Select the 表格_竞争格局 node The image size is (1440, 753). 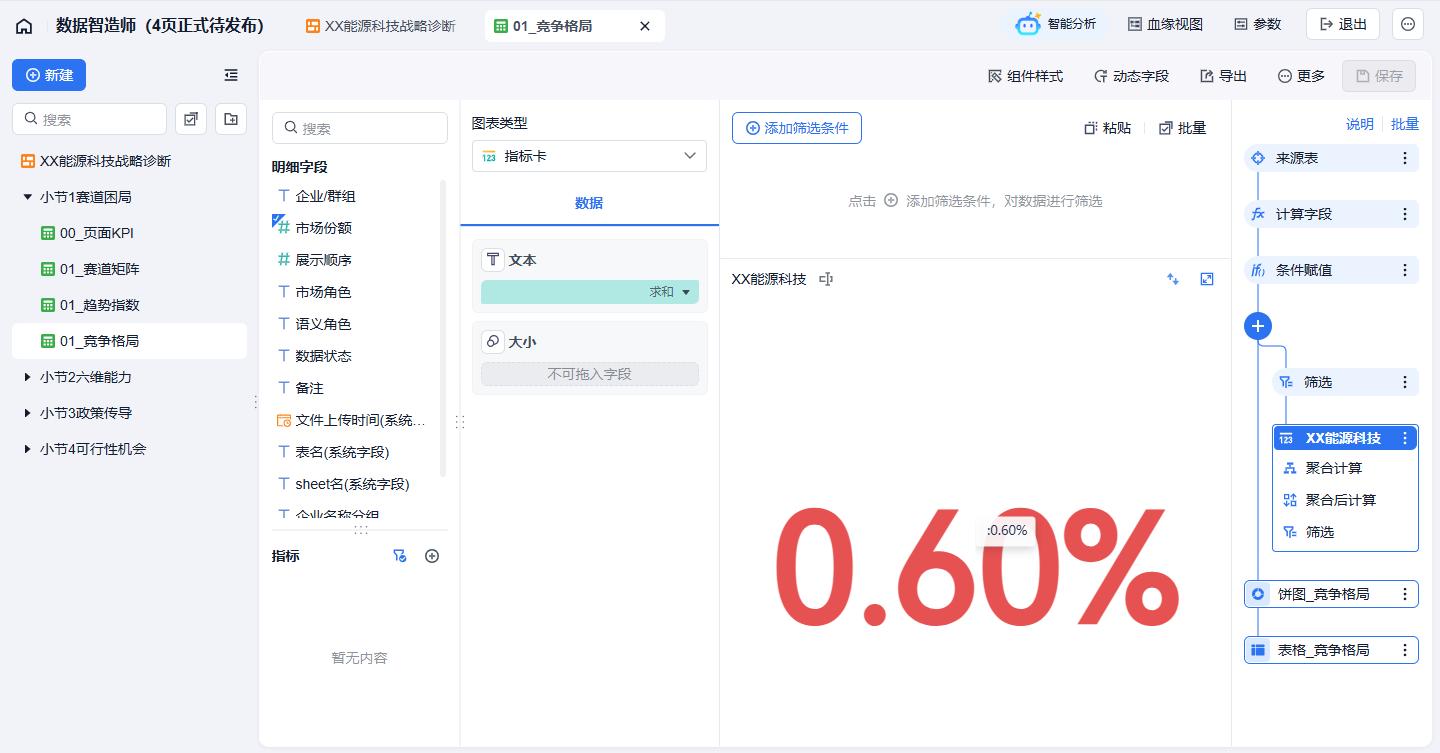1331,650
